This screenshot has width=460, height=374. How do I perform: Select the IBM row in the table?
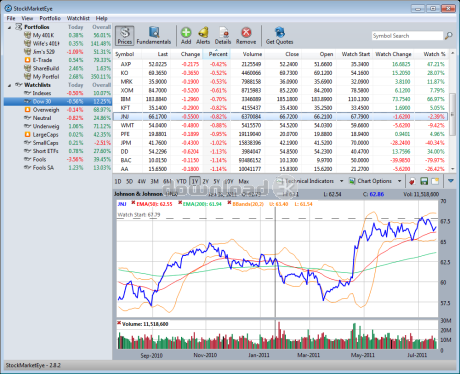tap(281, 99)
